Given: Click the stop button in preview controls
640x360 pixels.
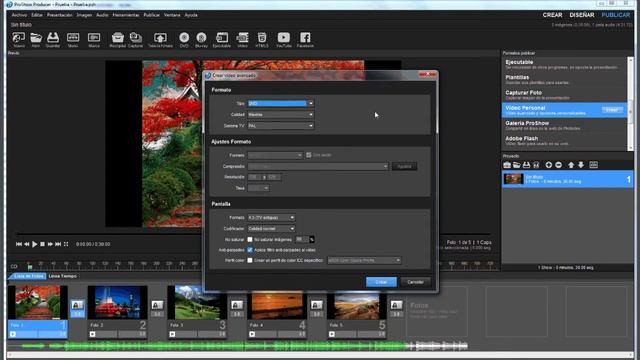Looking at the screenshot, I should click(42, 244).
